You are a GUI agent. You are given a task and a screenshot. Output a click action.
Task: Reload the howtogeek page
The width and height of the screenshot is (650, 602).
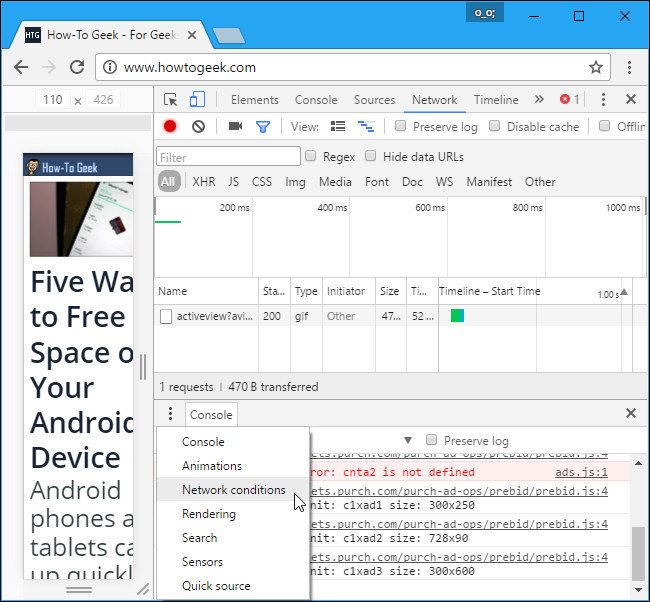[x=77, y=67]
